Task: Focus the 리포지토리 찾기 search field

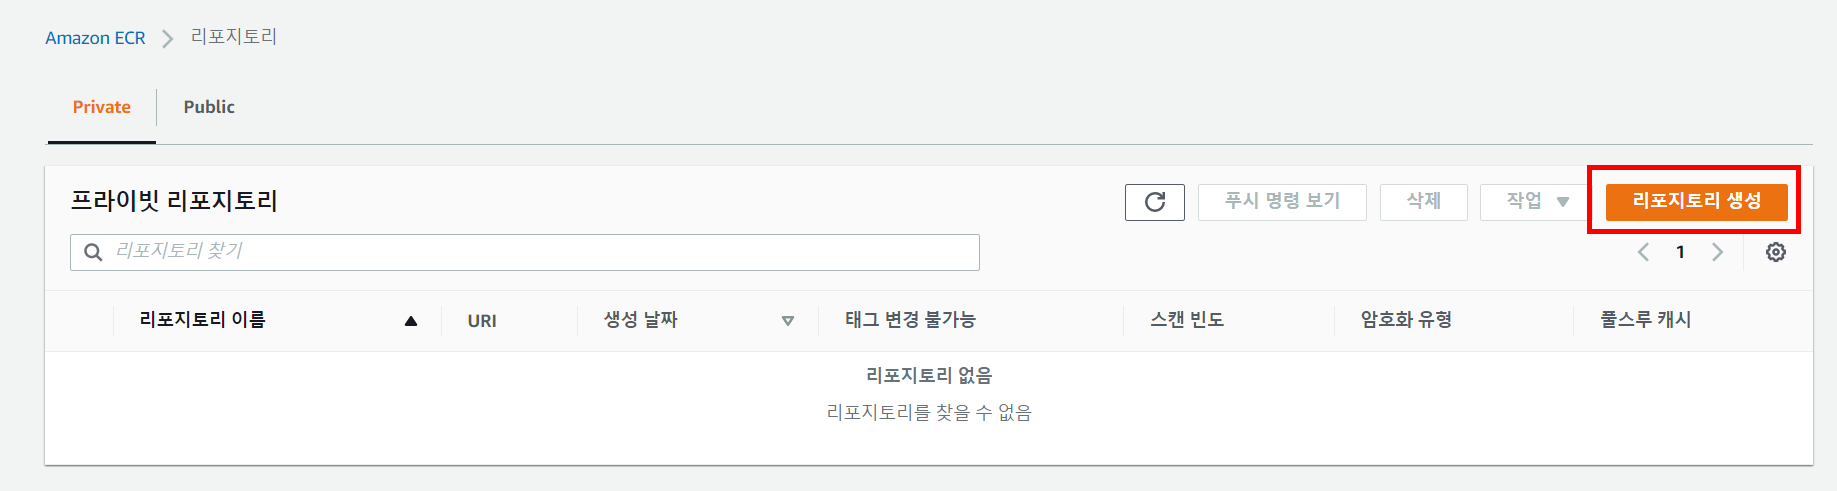Action: tap(525, 252)
